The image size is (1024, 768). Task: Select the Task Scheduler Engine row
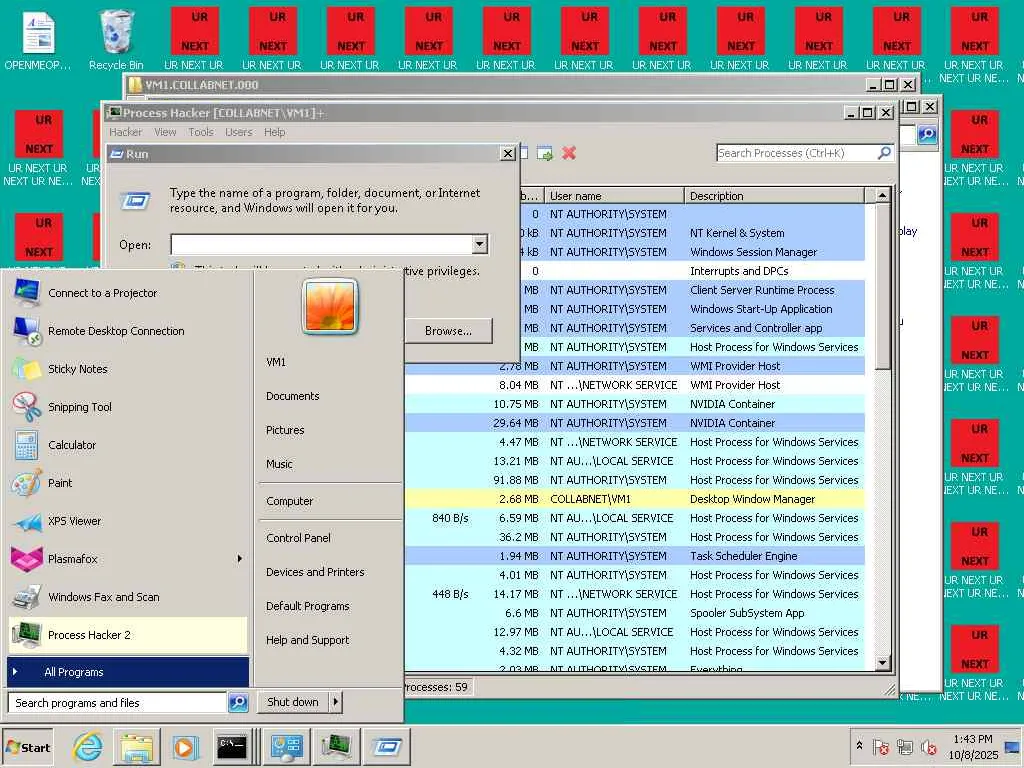(634, 556)
